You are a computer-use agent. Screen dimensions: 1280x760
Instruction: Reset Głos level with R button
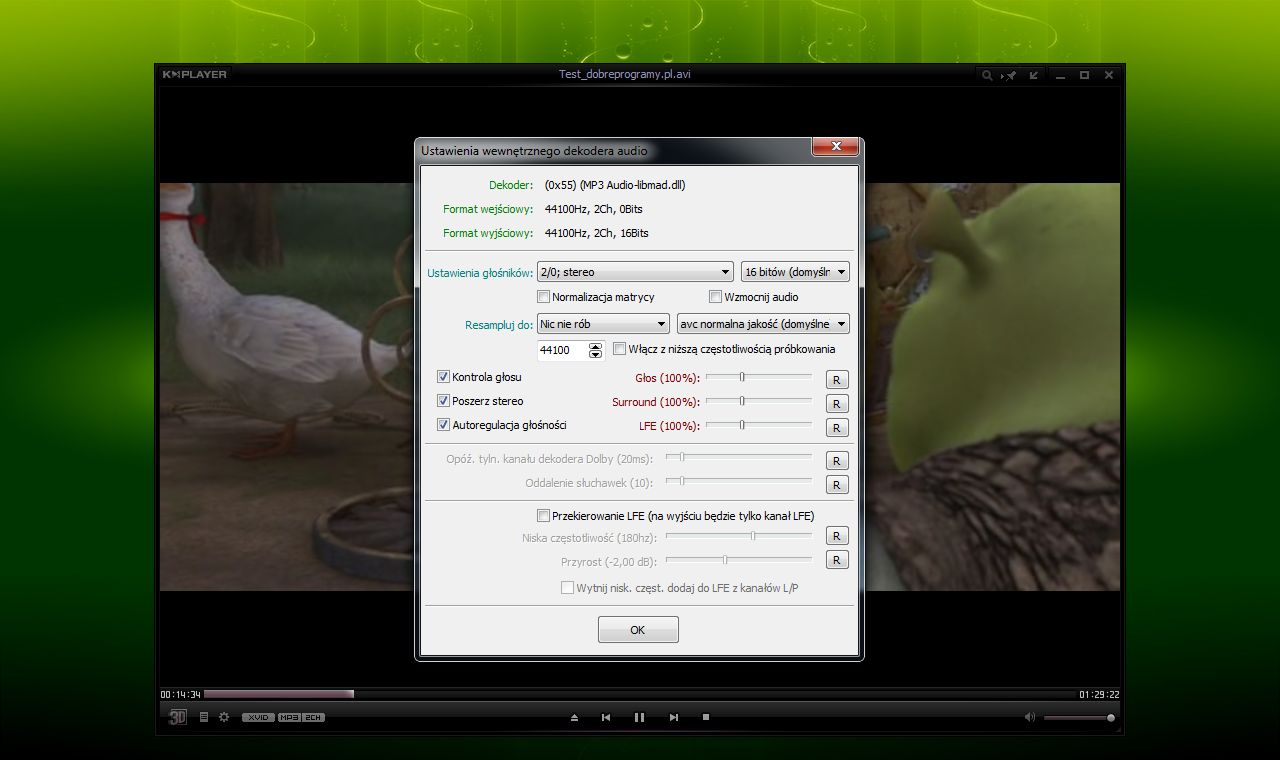point(837,380)
